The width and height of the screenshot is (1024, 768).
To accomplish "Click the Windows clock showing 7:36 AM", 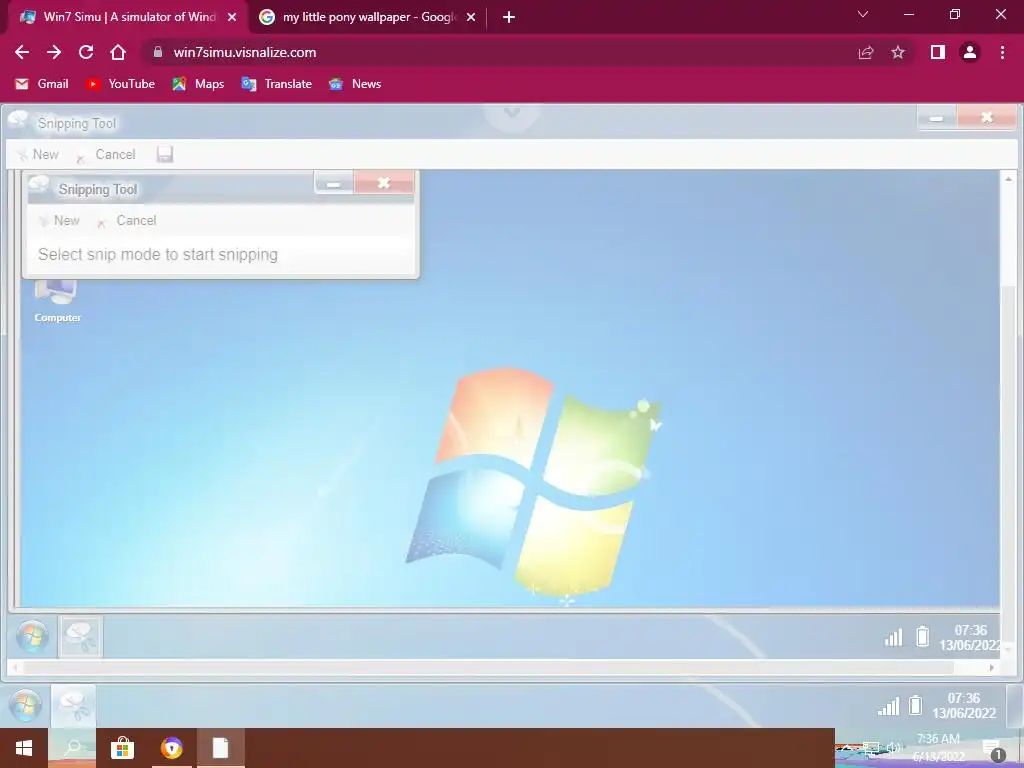I will [938, 748].
